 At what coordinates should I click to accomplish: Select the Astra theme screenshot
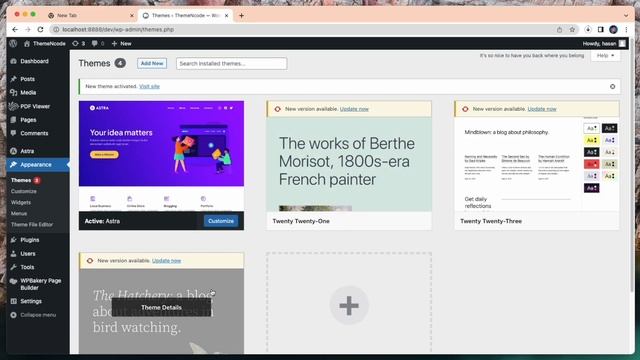pyautogui.click(x=161, y=156)
